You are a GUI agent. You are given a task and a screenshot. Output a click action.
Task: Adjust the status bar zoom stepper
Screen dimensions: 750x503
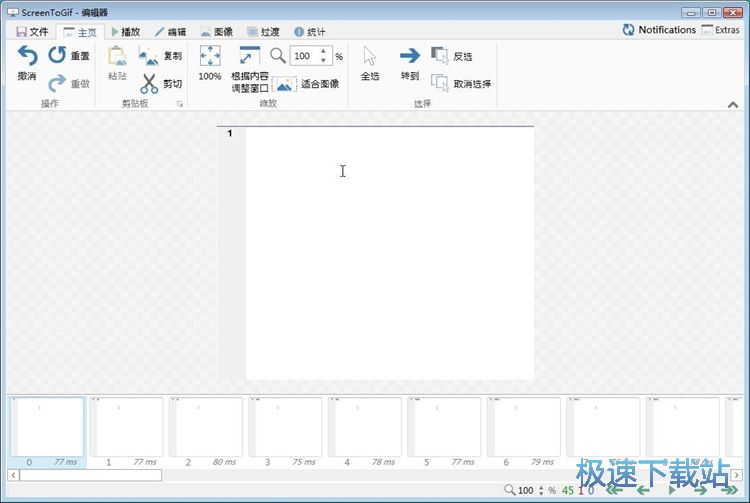point(541,490)
